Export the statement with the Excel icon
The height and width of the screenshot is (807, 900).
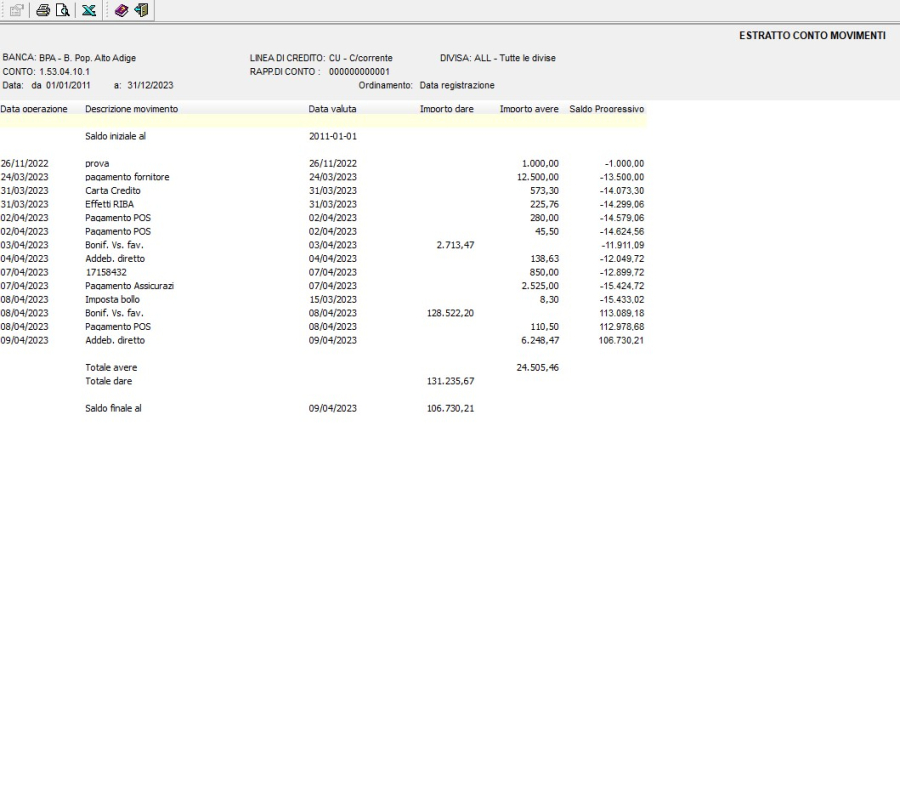point(89,10)
